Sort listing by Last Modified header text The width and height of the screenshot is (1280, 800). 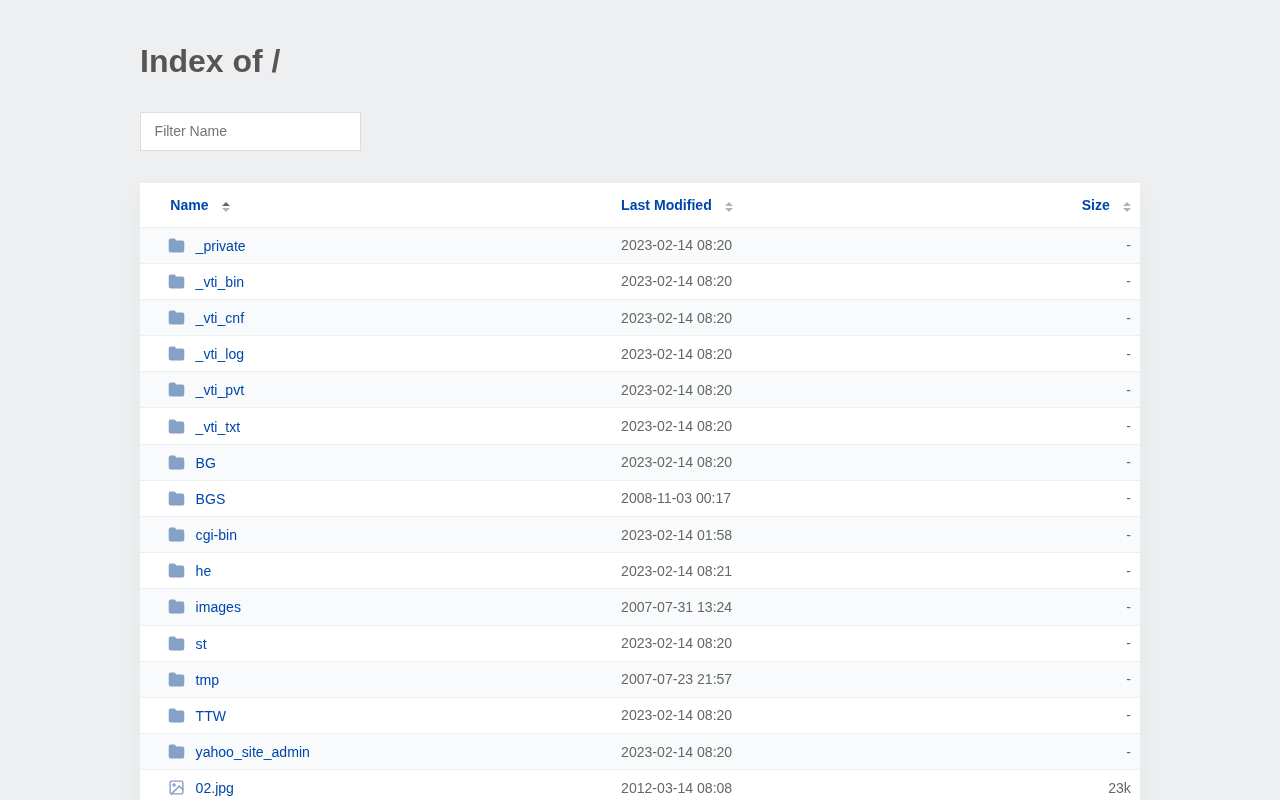[666, 205]
